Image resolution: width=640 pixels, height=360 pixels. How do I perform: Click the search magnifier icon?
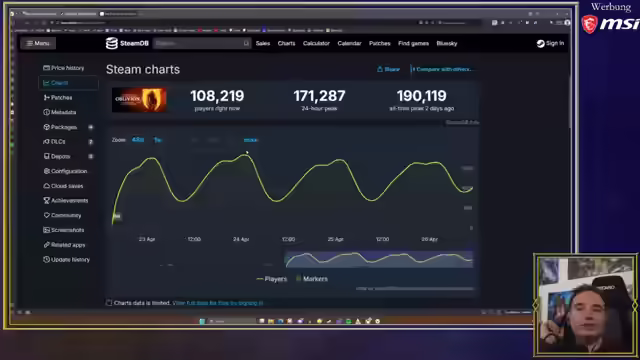pos(246,43)
